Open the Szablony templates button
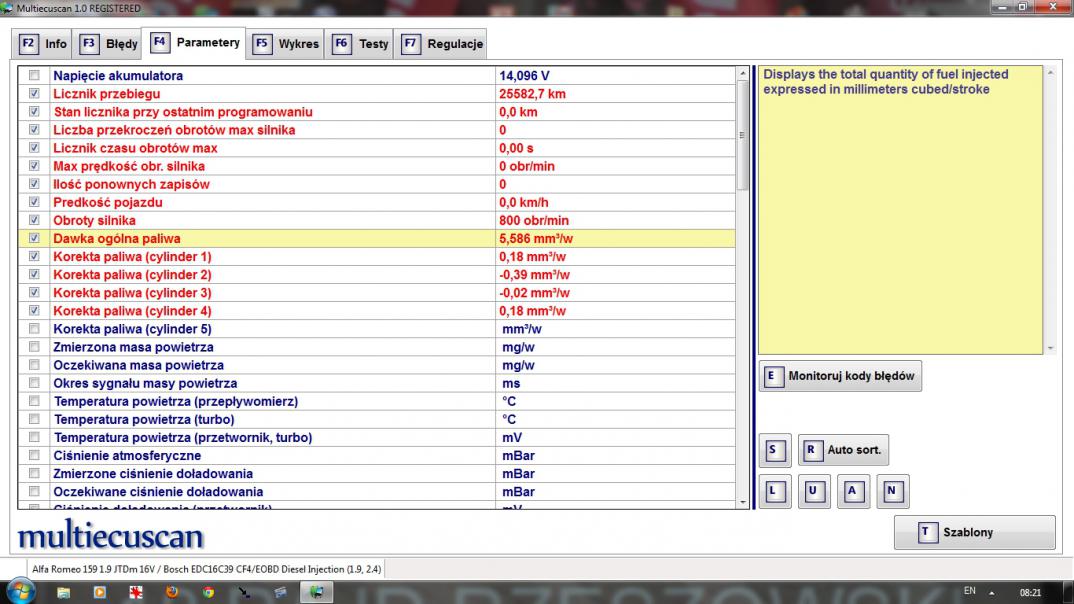 974,533
